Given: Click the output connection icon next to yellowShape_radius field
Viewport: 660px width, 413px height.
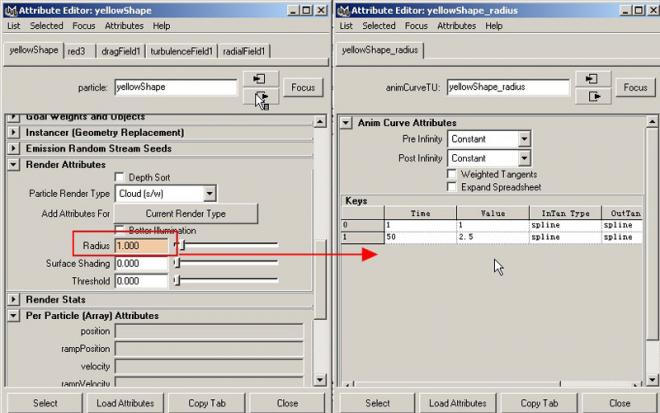Looking at the screenshot, I should 593,97.
